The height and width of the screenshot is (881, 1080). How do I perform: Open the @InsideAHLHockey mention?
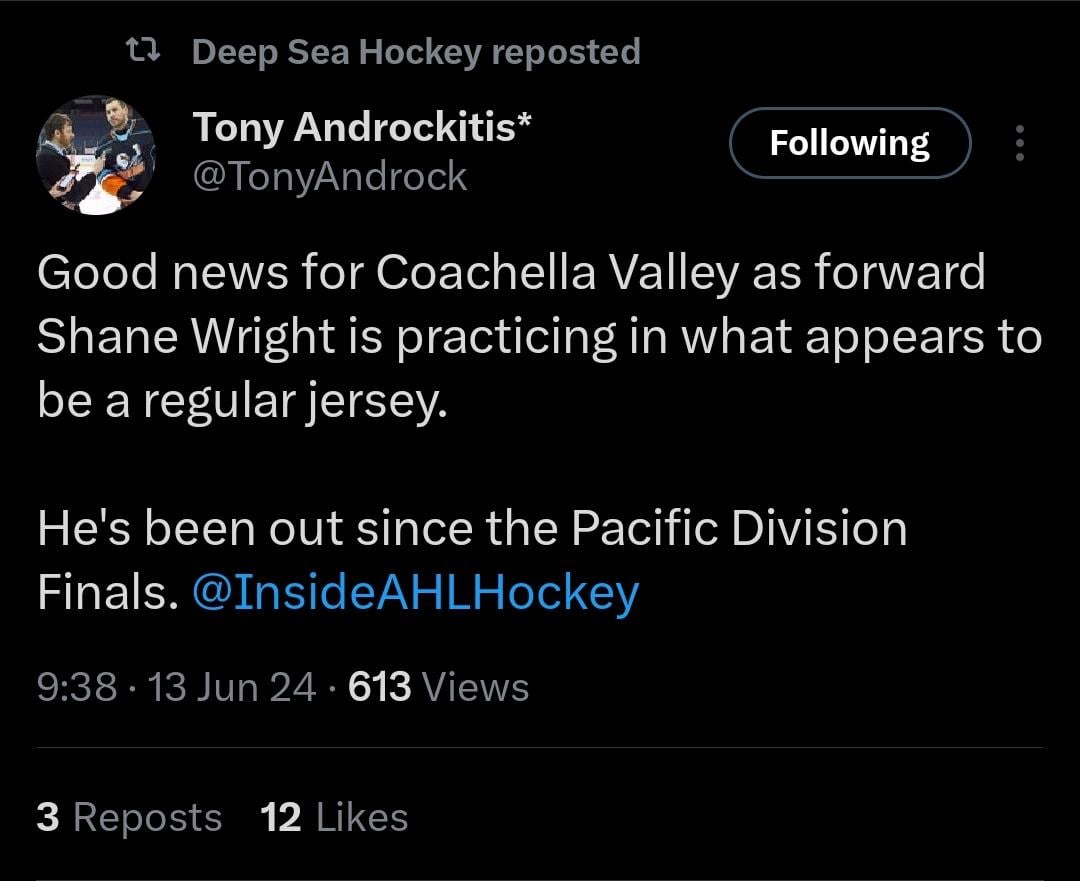[413, 593]
